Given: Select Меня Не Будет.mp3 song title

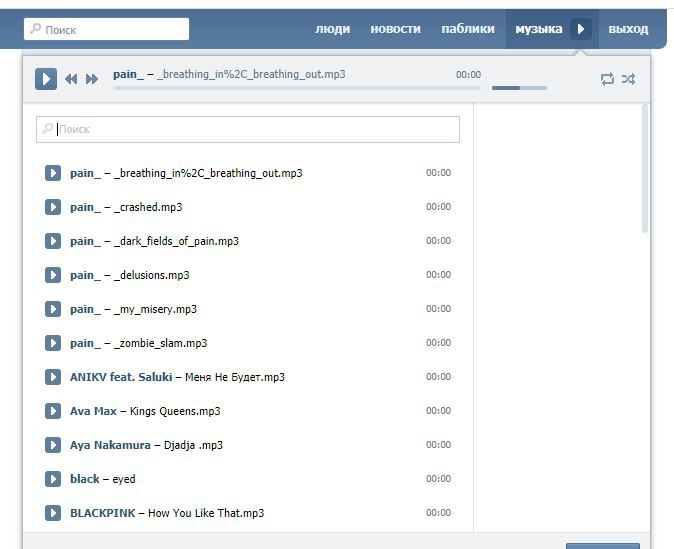Looking at the screenshot, I should click(235, 377).
